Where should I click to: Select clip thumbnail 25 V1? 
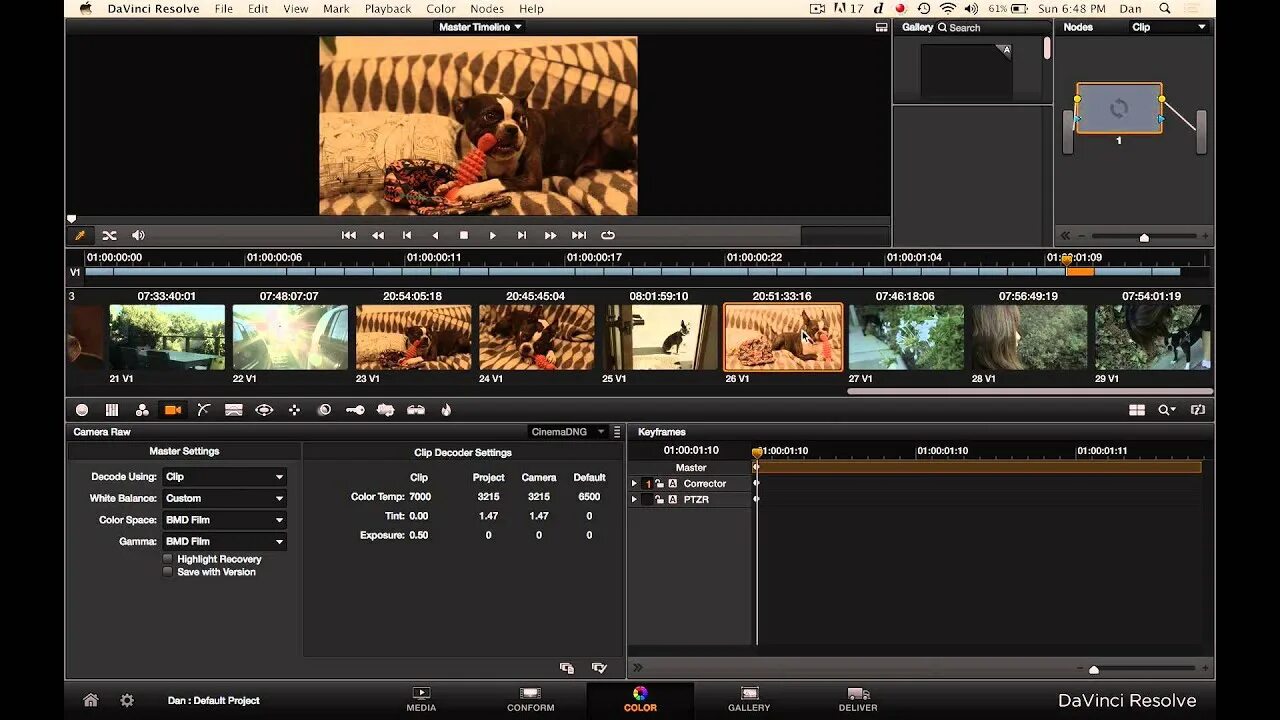(660, 338)
